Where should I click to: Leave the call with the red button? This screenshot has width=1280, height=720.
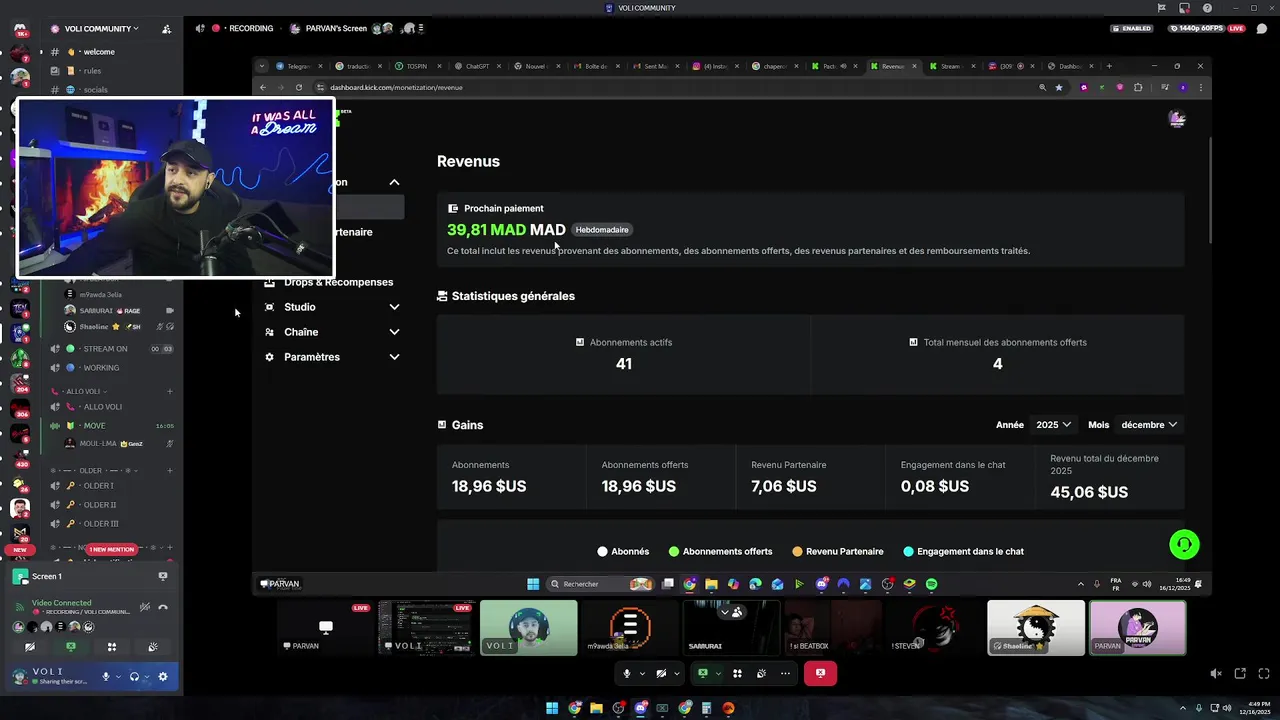[820, 674]
